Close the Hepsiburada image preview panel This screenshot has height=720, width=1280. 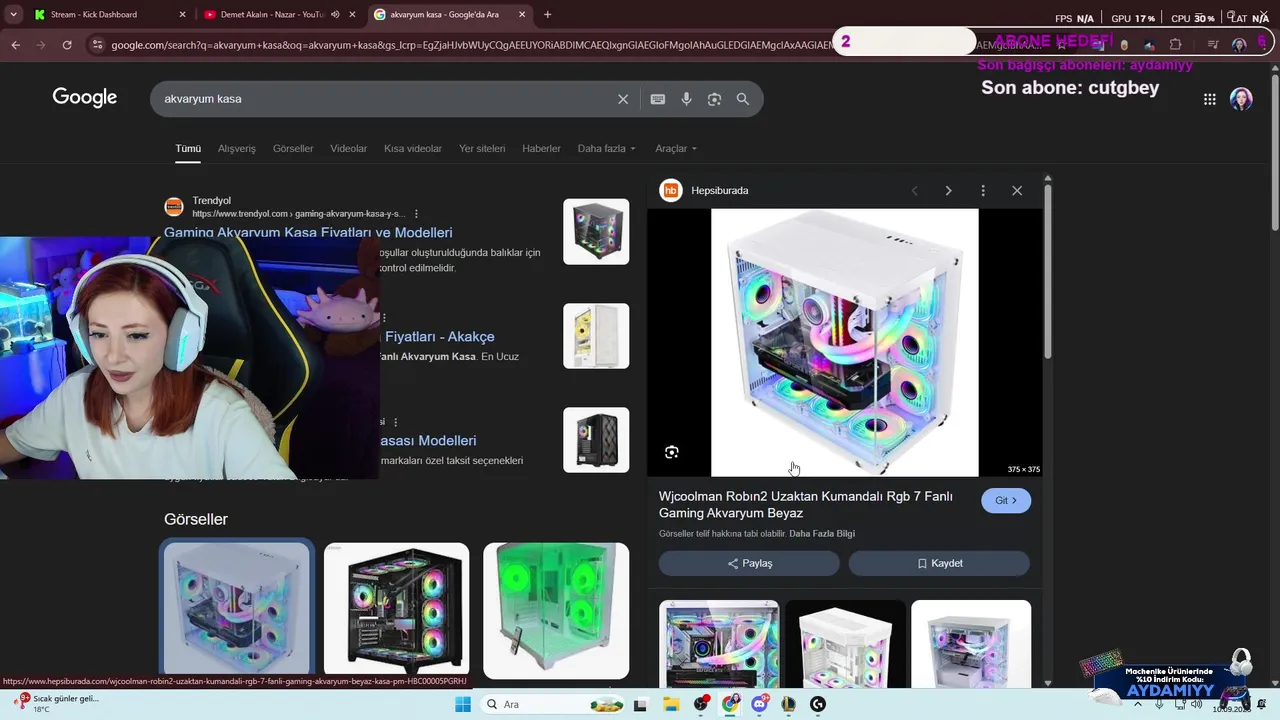[x=1017, y=191]
